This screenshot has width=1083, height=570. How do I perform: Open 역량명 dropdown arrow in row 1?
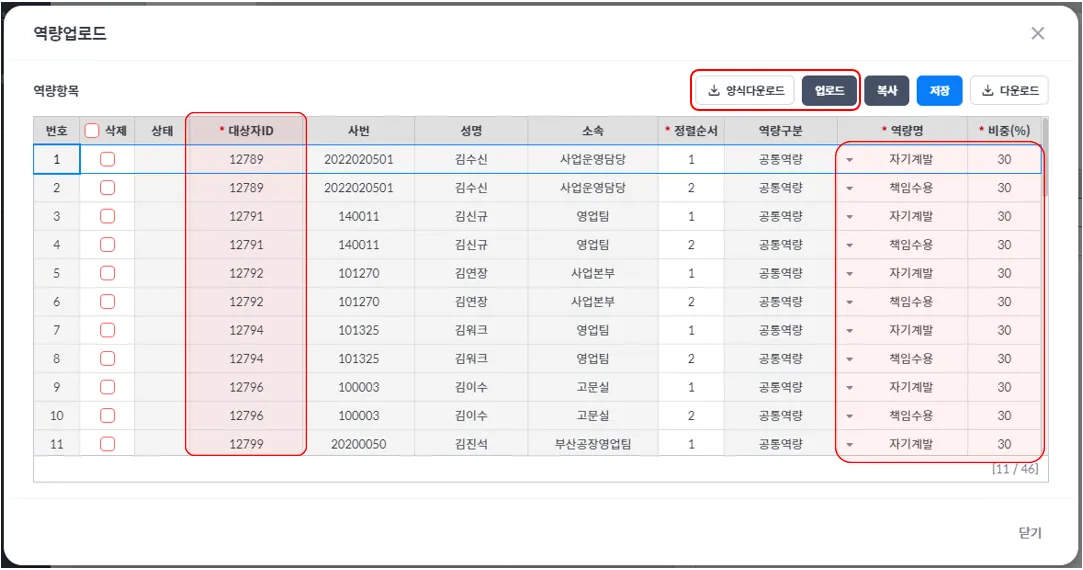pyautogui.click(x=850, y=160)
